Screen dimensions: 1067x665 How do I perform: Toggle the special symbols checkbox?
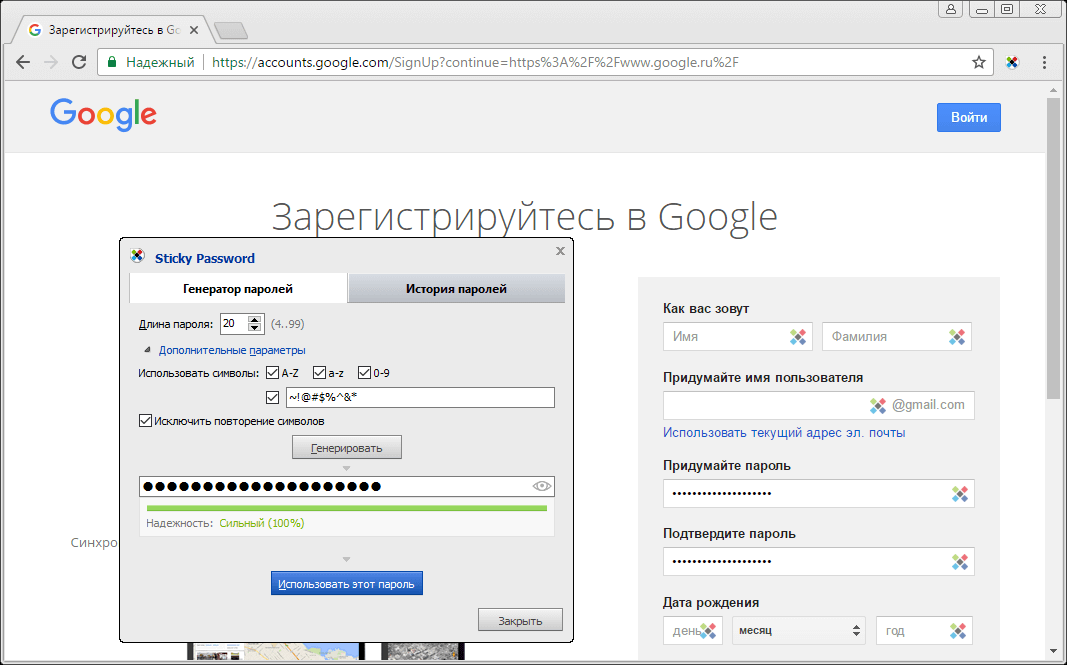pos(272,398)
